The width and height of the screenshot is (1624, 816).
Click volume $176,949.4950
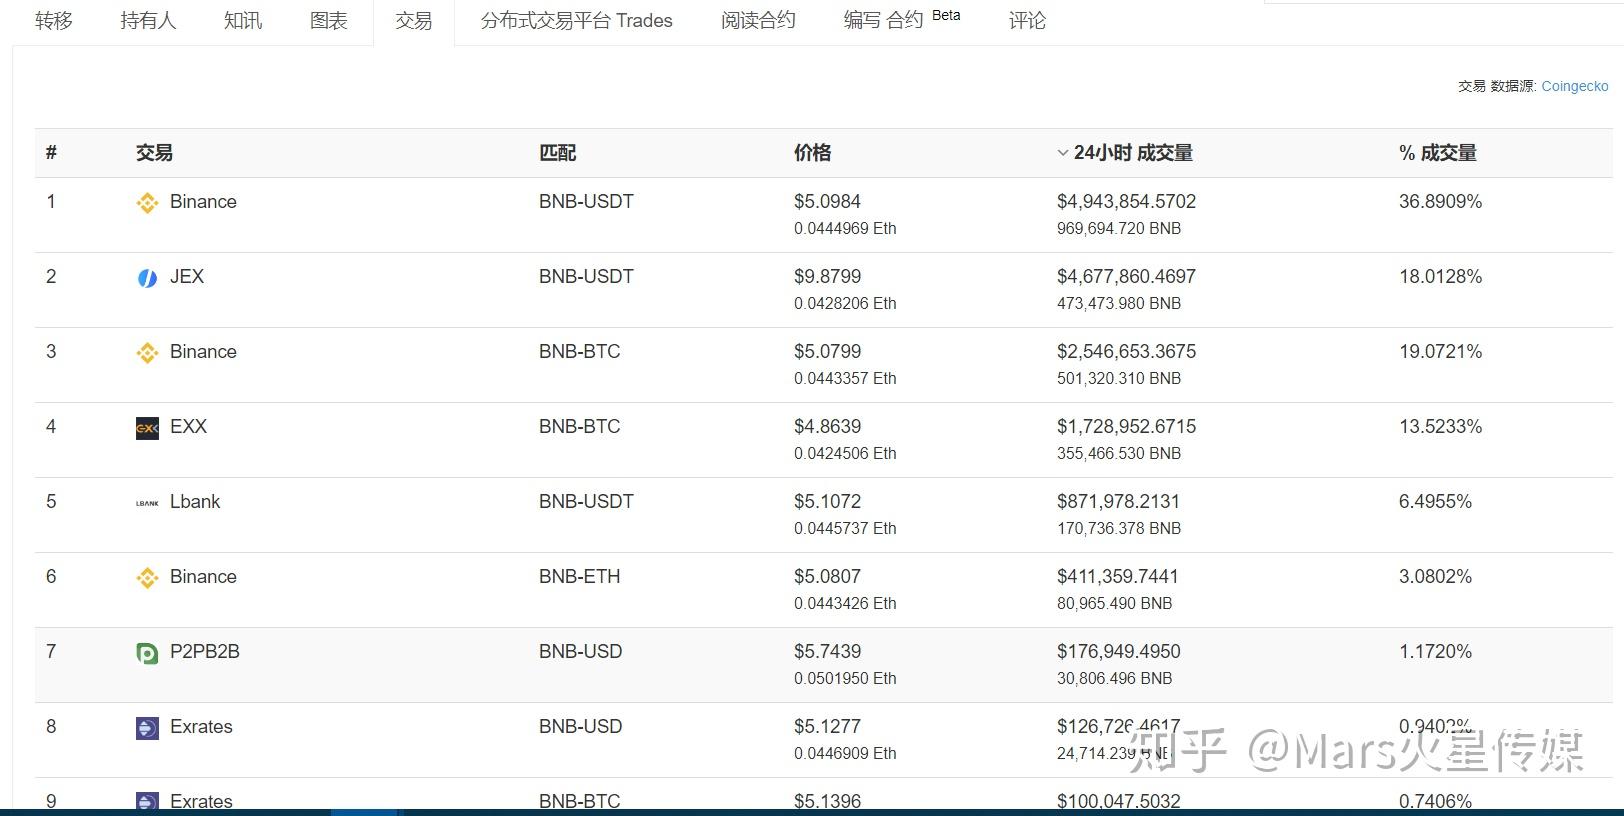pos(1118,652)
